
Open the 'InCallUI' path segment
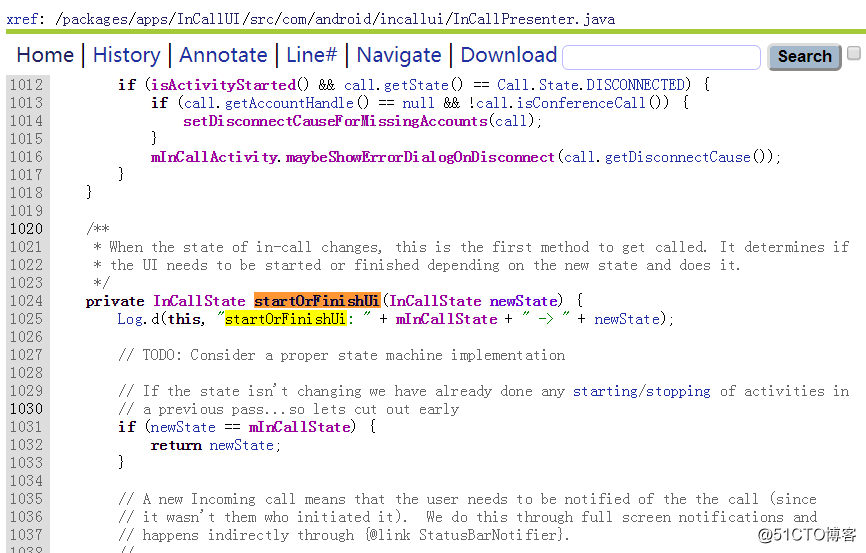tap(208, 19)
